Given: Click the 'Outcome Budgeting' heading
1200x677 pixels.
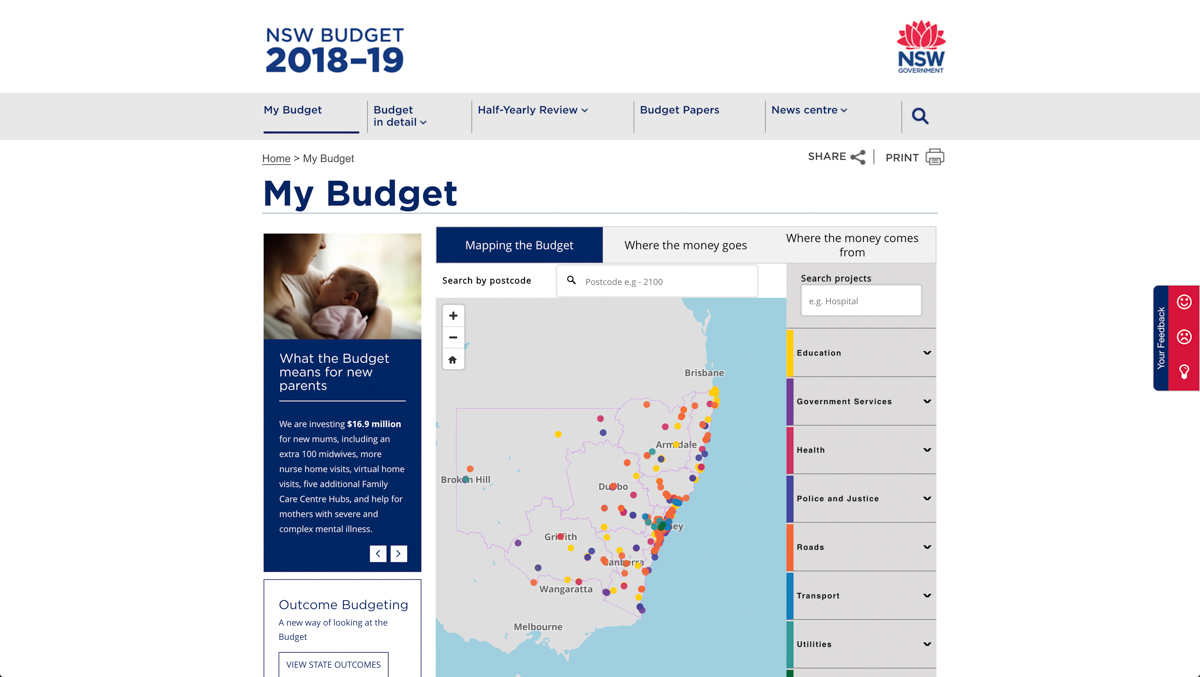Looking at the screenshot, I should coord(343,604).
